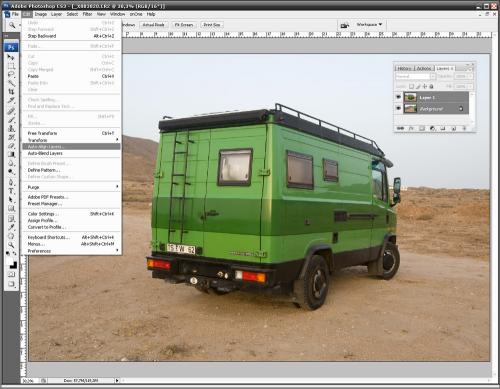
Task: Select the Zoom tool in toolbox
Action: pyautogui.click(x=11, y=245)
